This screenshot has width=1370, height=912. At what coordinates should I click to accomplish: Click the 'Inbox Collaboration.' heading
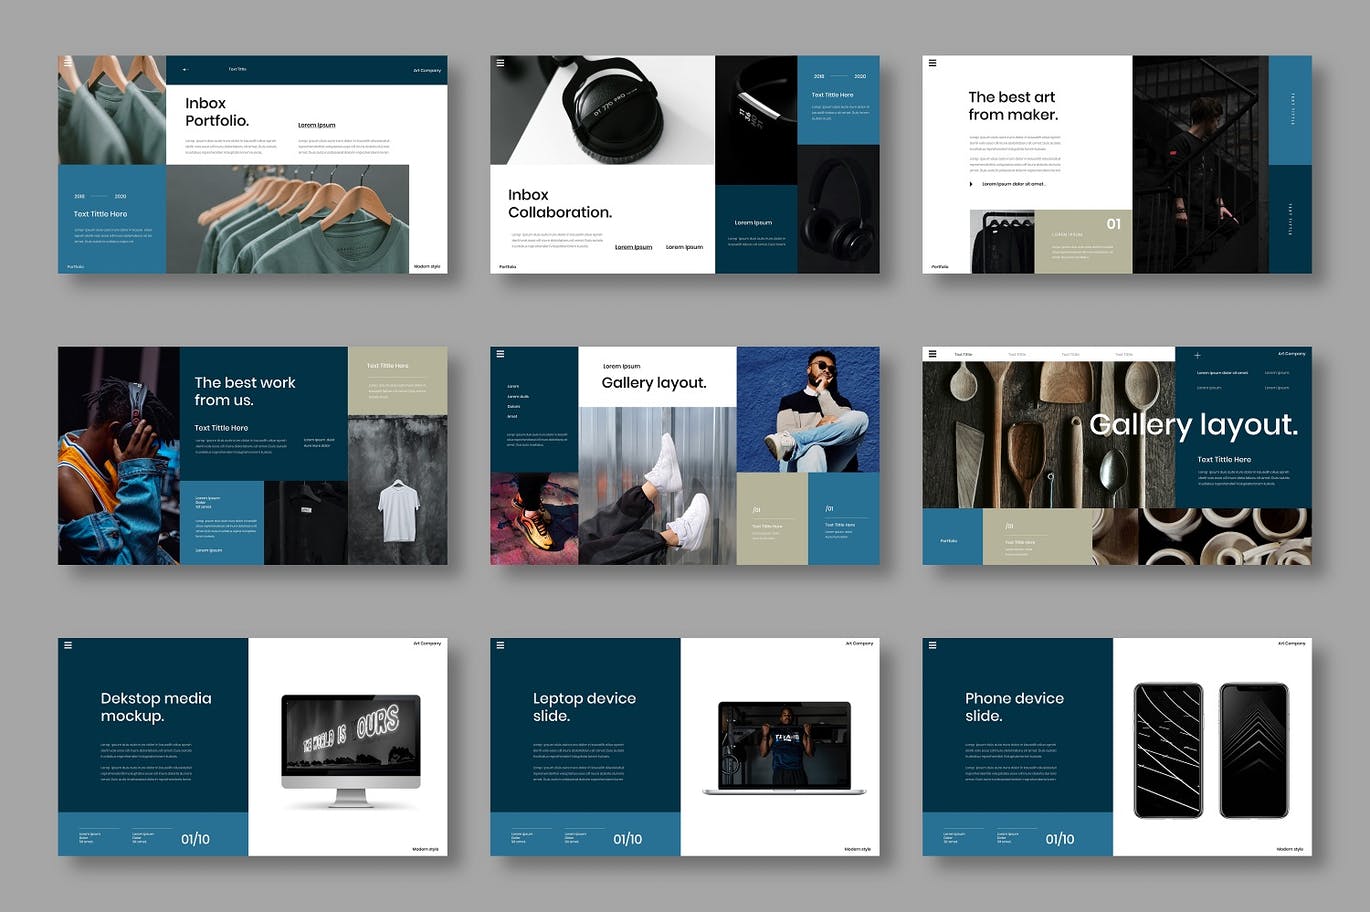point(559,203)
